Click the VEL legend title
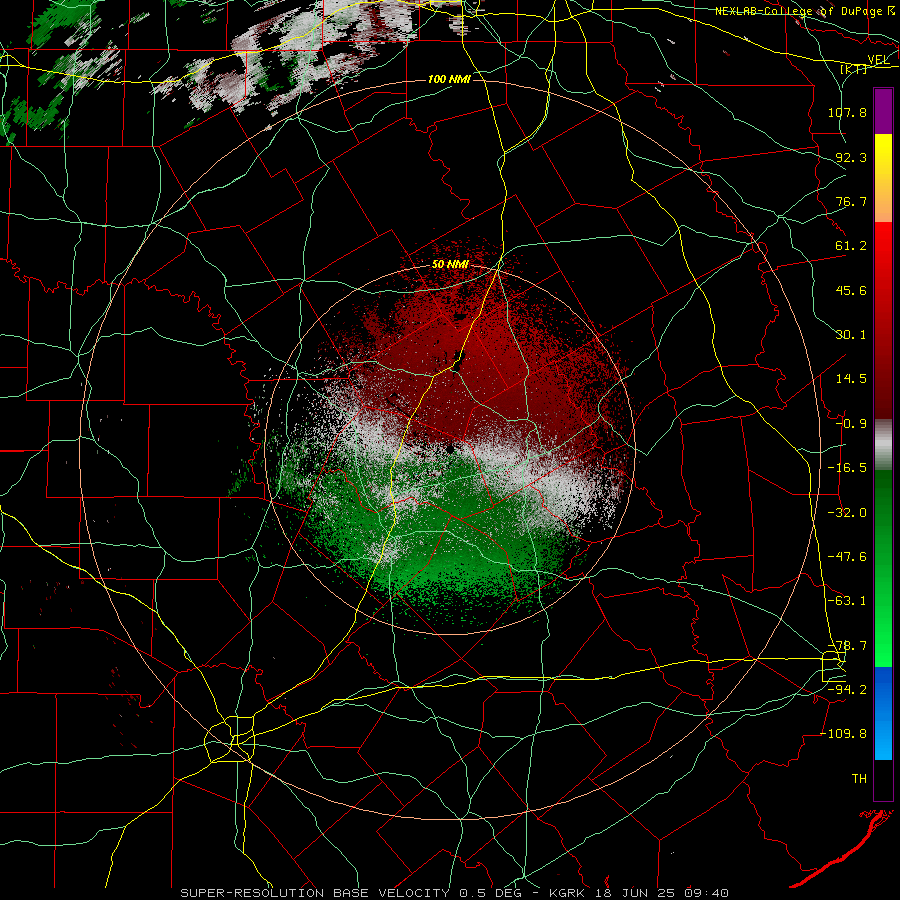The width and height of the screenshot is (900, 900). click(x=878, y=59)
